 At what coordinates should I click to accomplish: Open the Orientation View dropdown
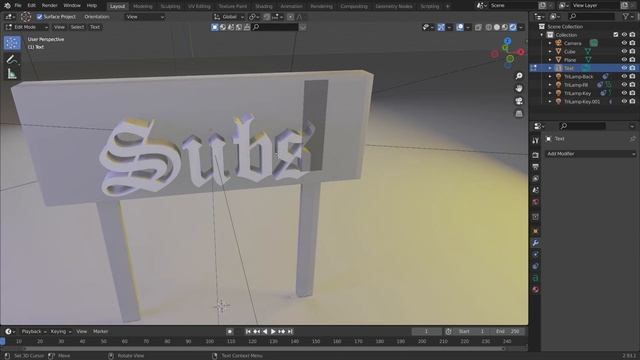coord(144,17)
